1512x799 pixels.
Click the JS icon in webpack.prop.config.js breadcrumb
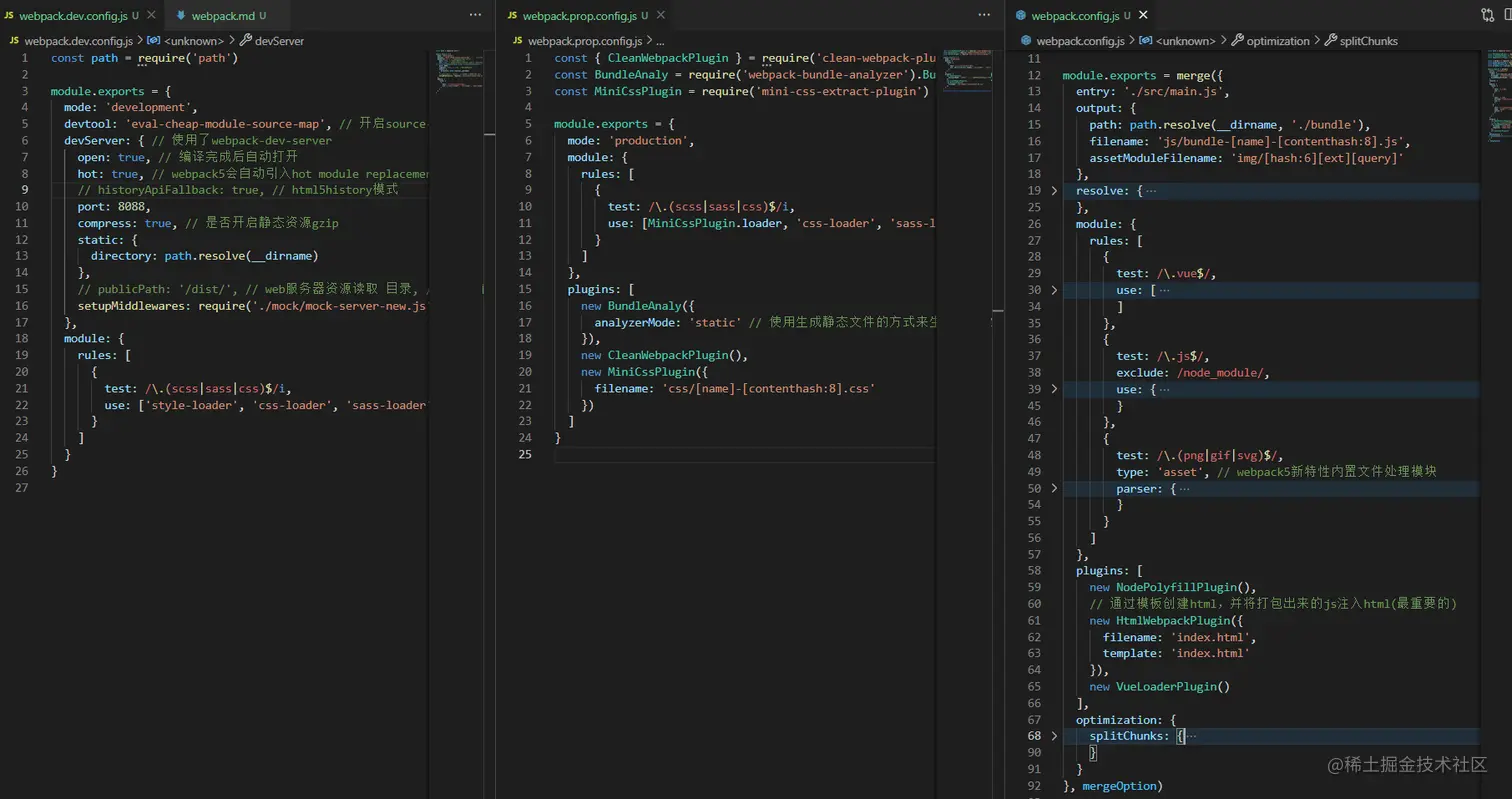pos(518,41)
